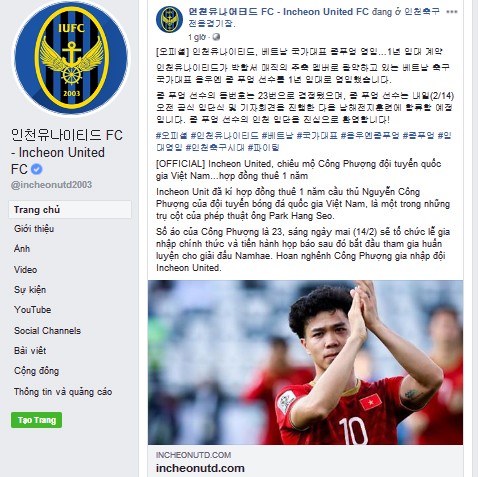Screen dimensions: 478x477
Task: Open the Video section
Action: point(25,269)
